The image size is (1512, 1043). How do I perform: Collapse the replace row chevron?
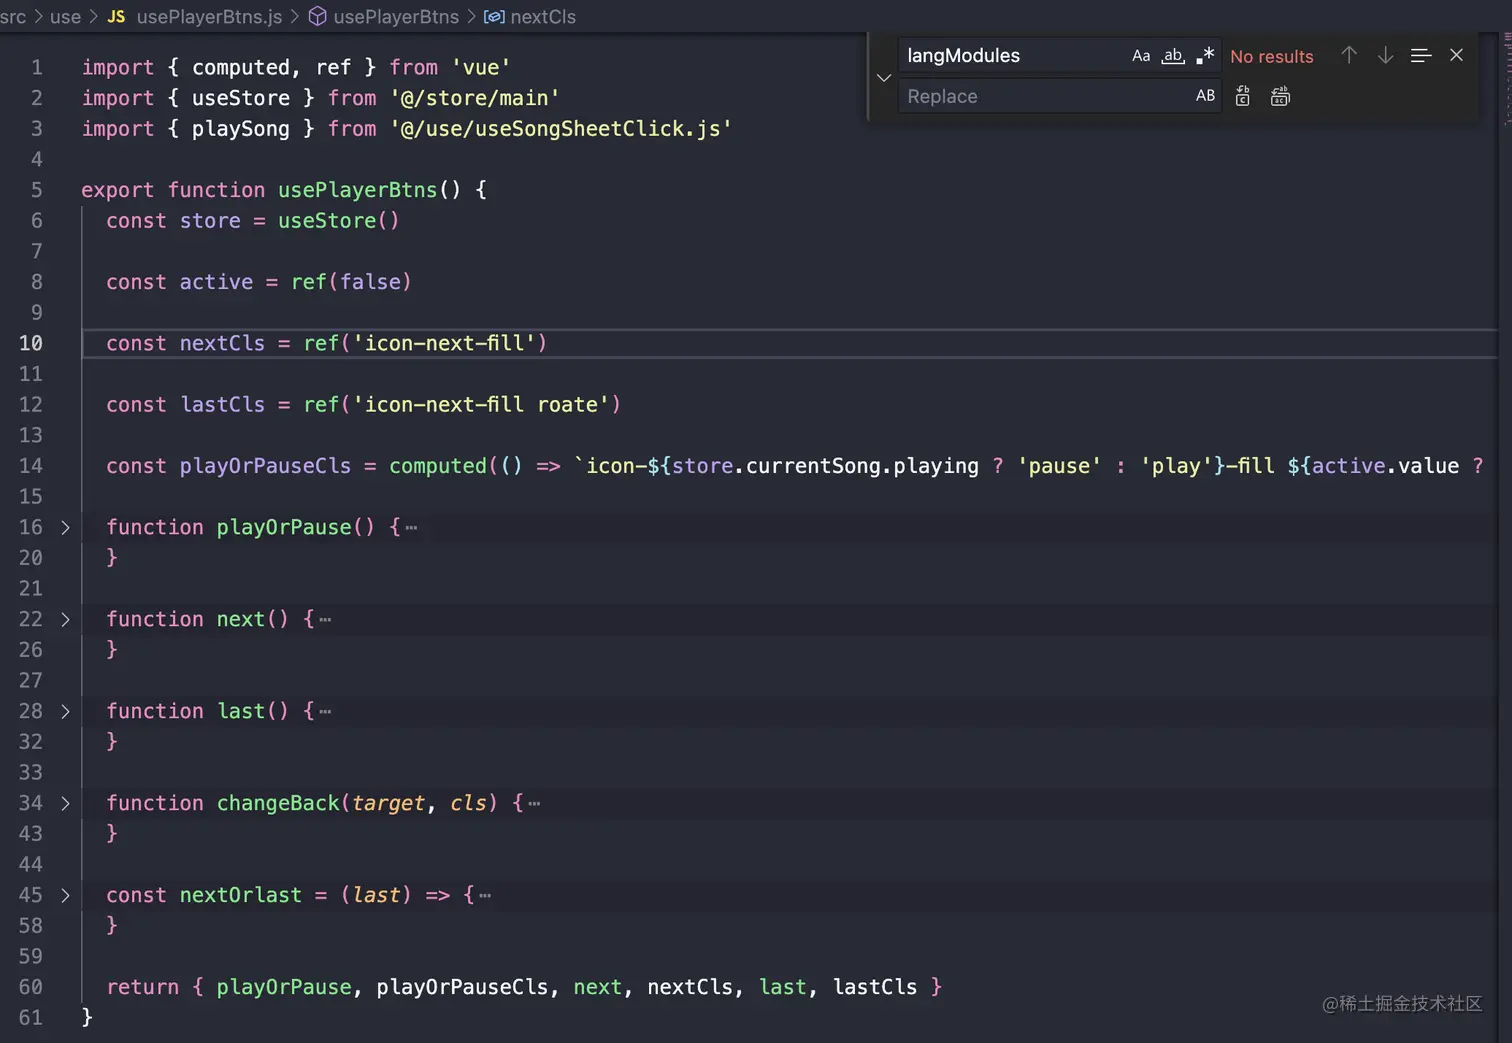pos(884,77)
